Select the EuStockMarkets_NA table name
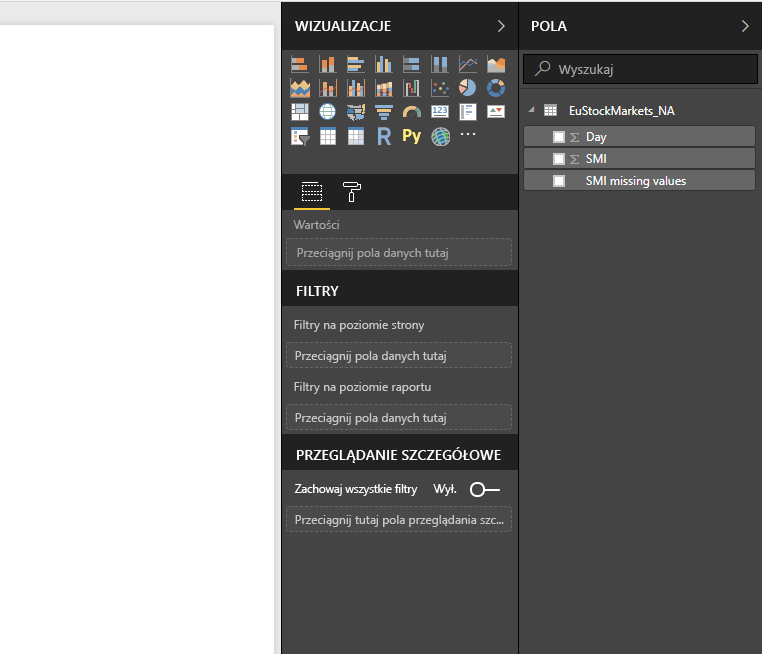Image resolution: width=762 pixels, height=654 pixels. tap(622, 111)
